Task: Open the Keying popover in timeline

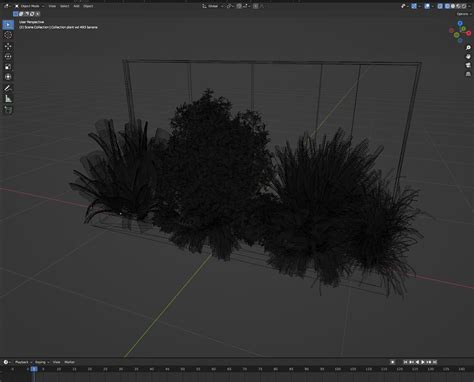Action: tap(41, 362)
